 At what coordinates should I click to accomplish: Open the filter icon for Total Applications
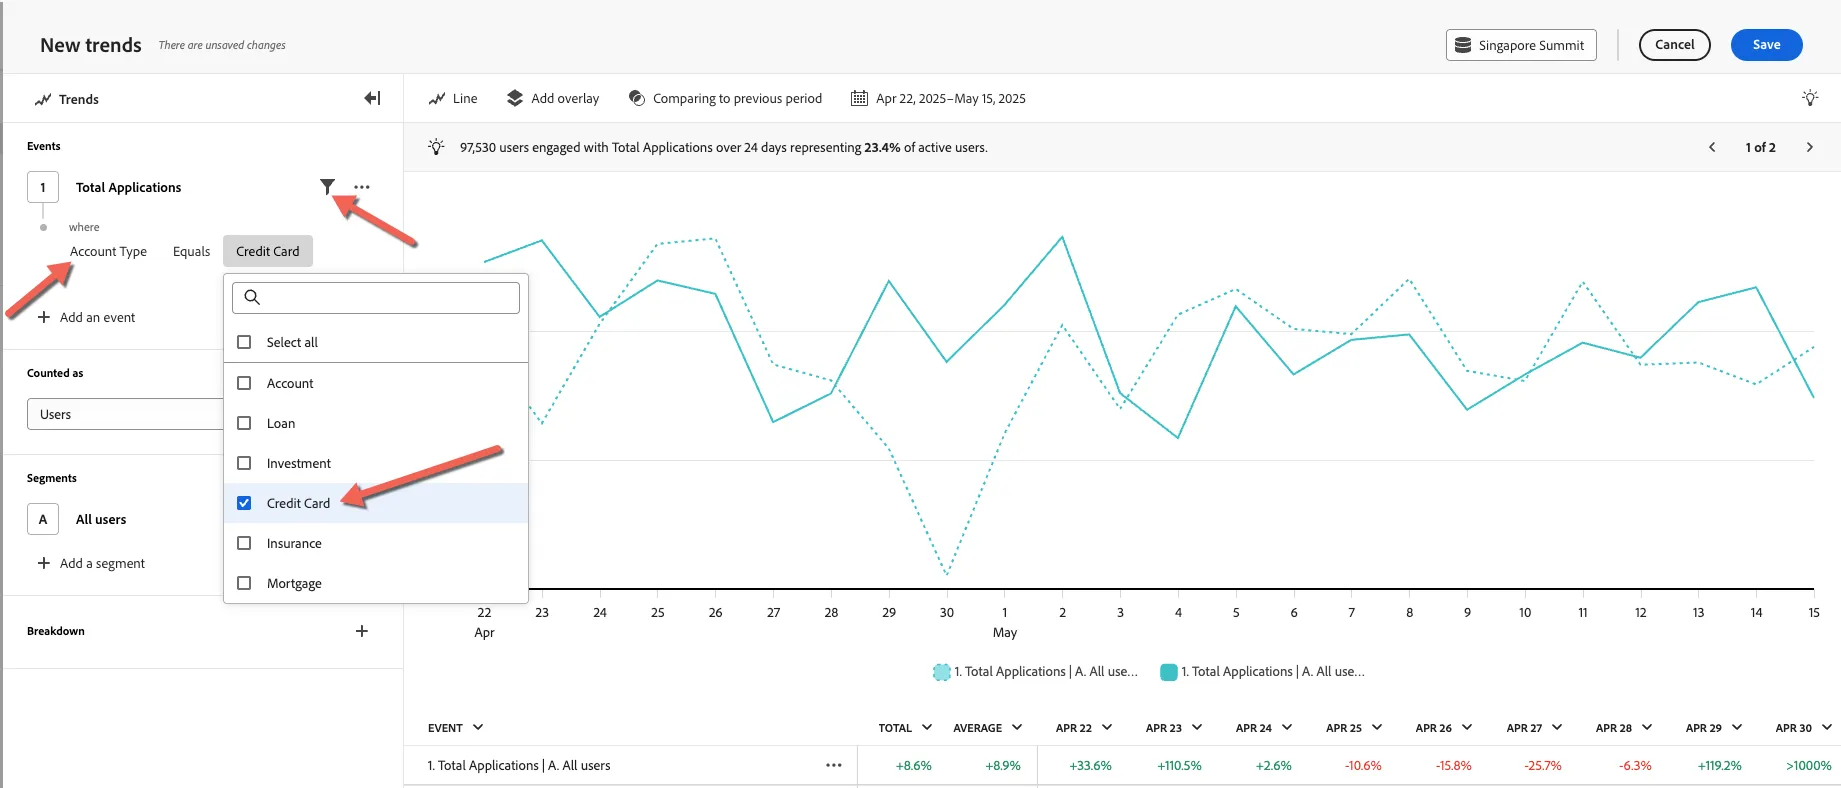[327, 186]
